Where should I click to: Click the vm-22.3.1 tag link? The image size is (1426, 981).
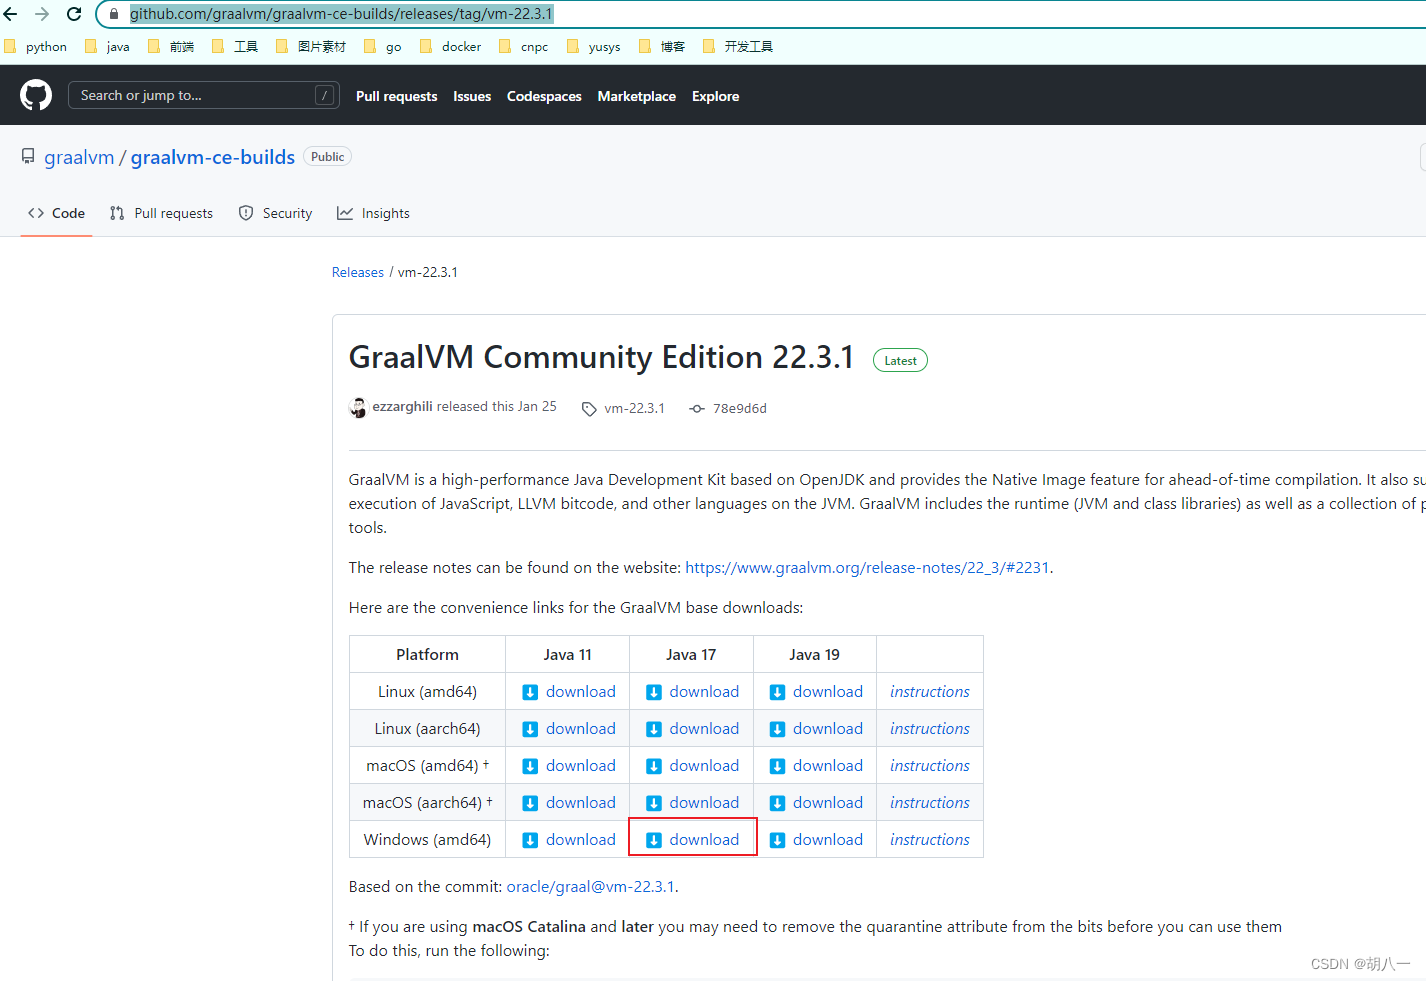(635, 409)
